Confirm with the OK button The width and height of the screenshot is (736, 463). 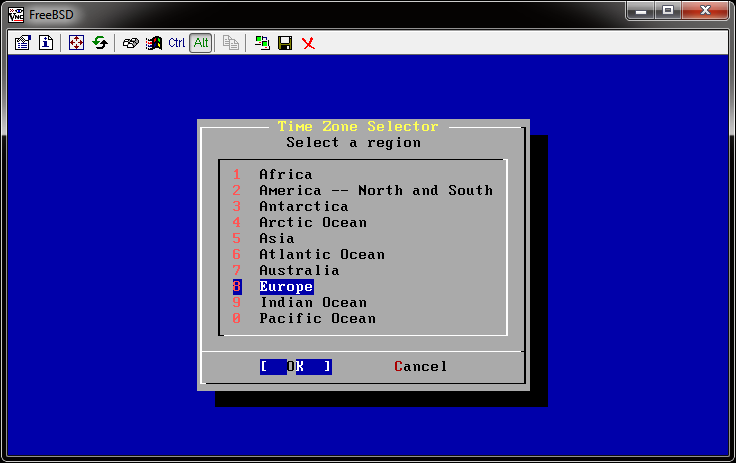tap(296, 367)
